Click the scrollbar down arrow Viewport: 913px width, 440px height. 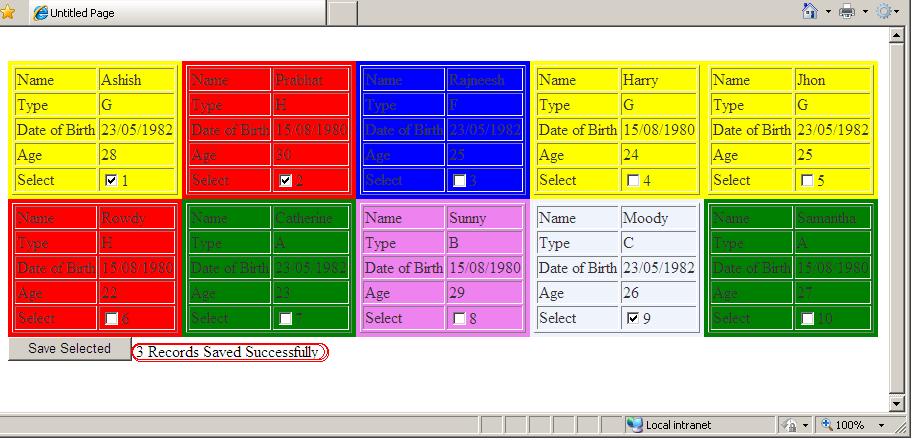(x=897, y=403)
